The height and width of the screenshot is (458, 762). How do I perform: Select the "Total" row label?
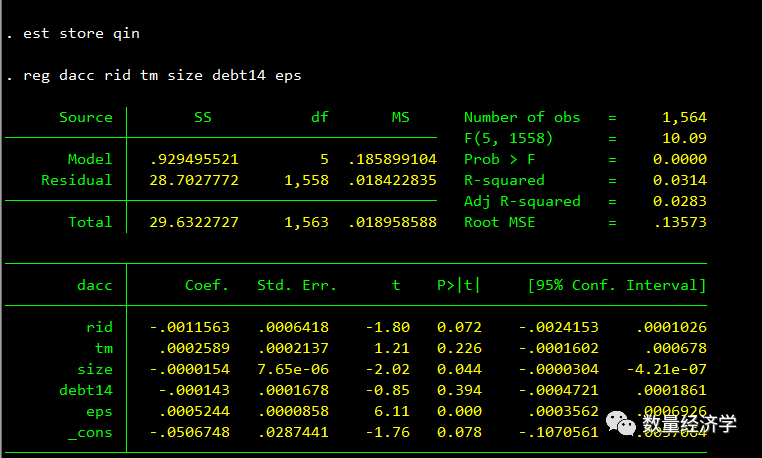click(90, 222)
